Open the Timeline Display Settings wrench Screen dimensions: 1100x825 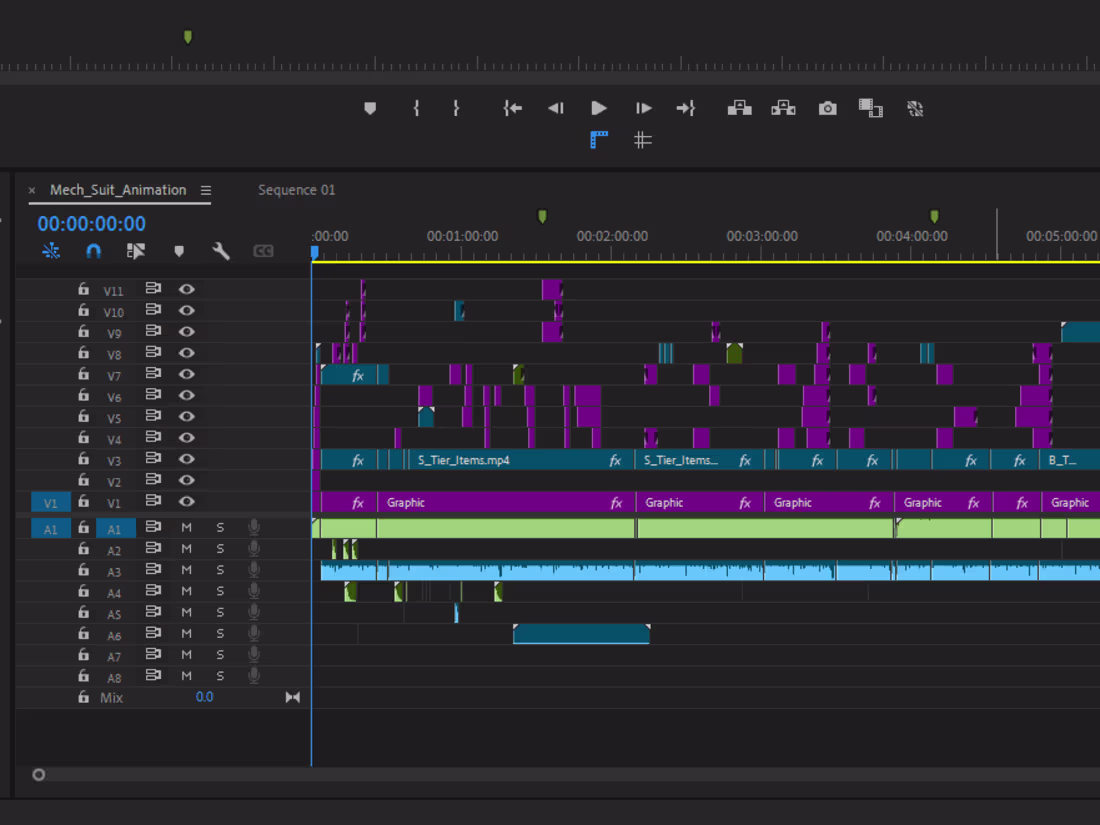[x=222, y=251]
